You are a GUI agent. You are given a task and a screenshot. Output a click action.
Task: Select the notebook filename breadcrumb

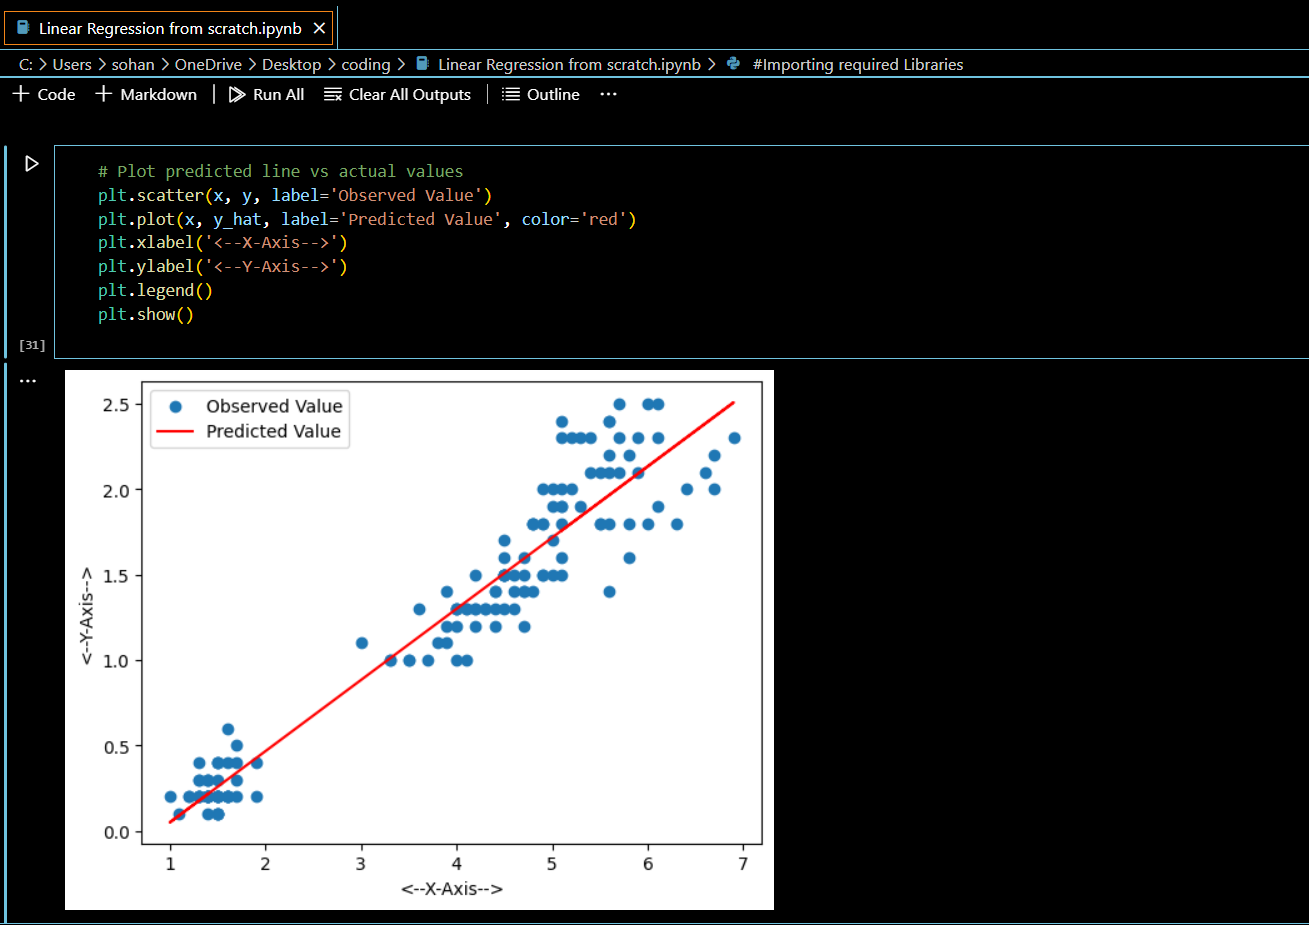click(569, 64)
